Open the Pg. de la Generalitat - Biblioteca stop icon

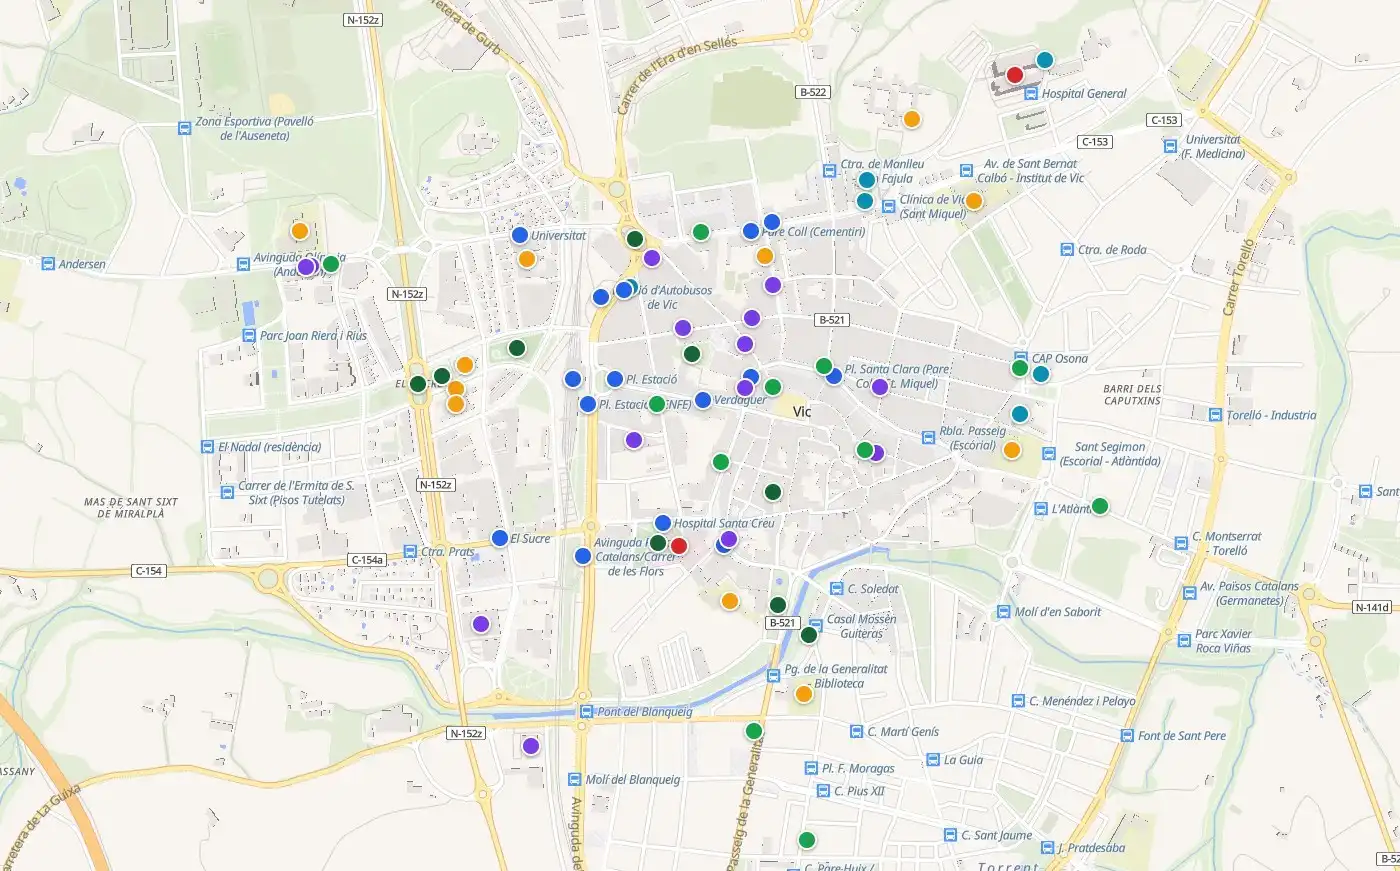point(773,676)
